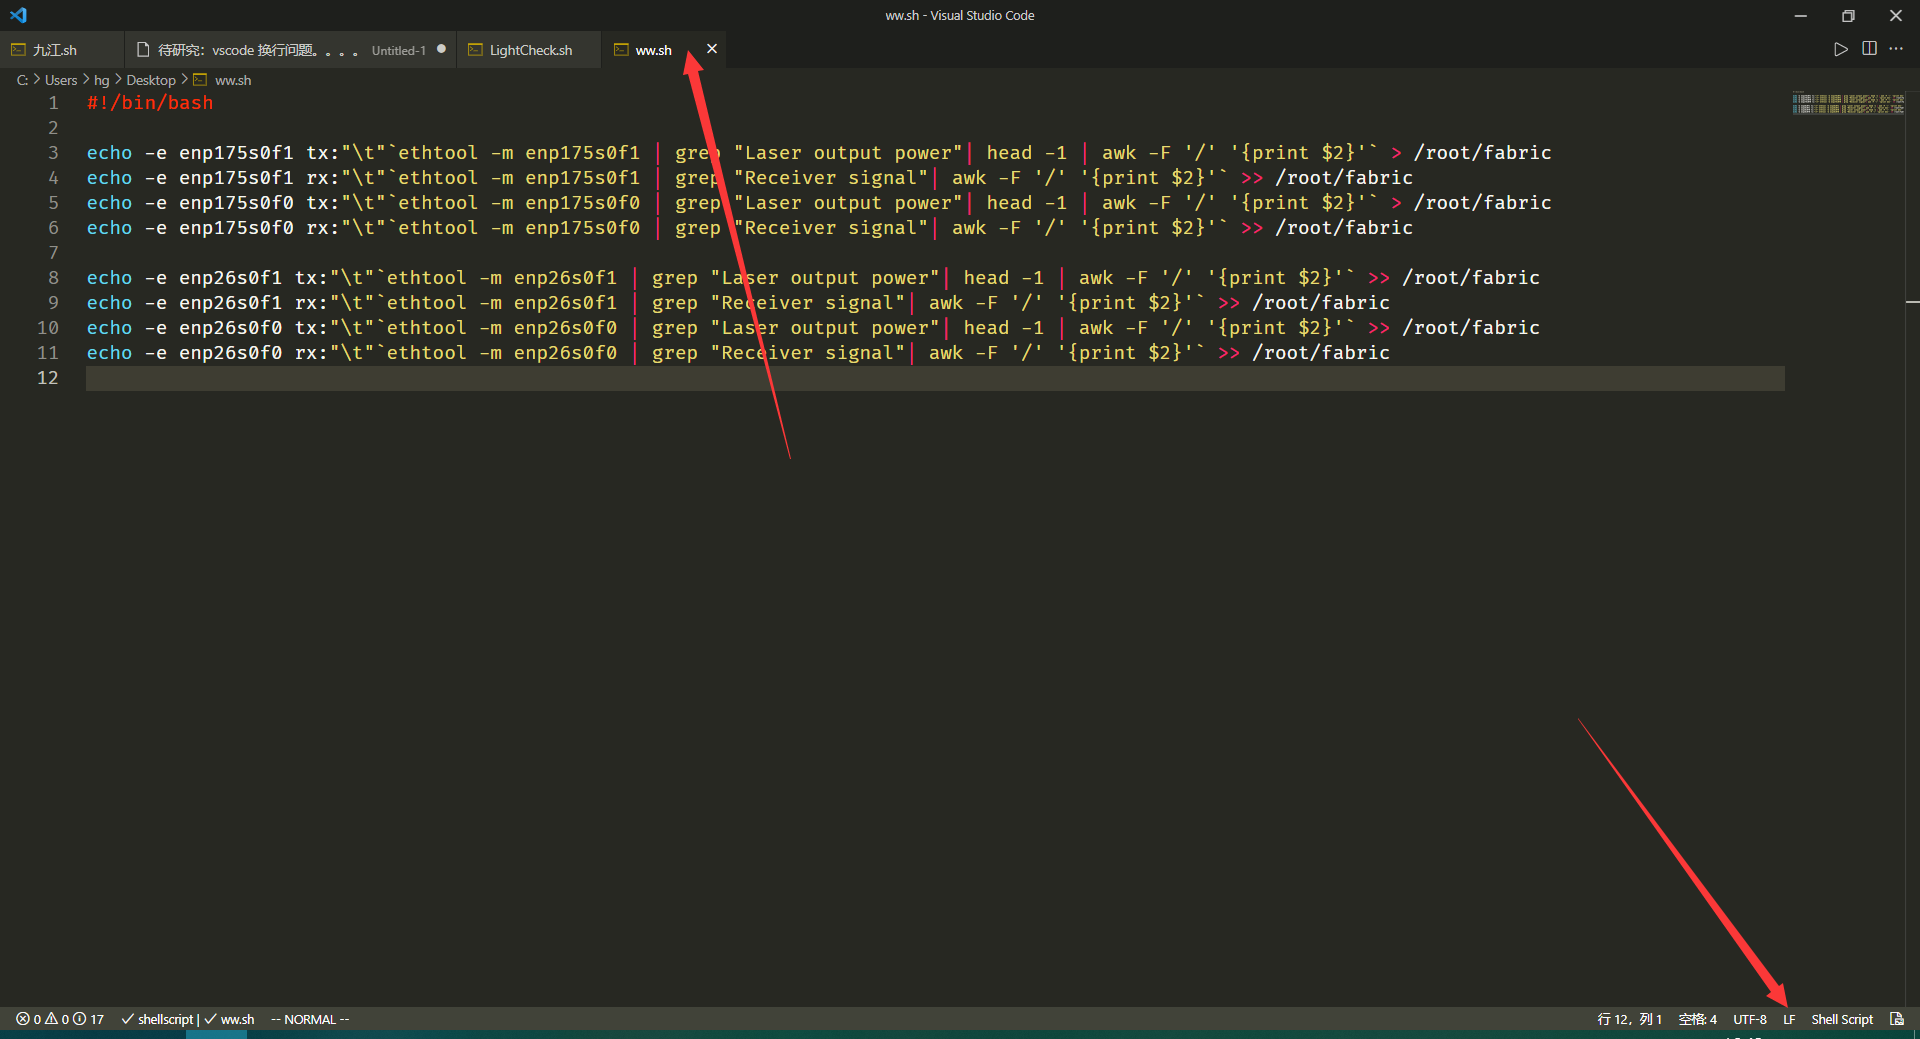Click the echo keyword on line 3
Image resolution: width=1920 pixels, height=1039 pixels.
click(x=109, y=153)
